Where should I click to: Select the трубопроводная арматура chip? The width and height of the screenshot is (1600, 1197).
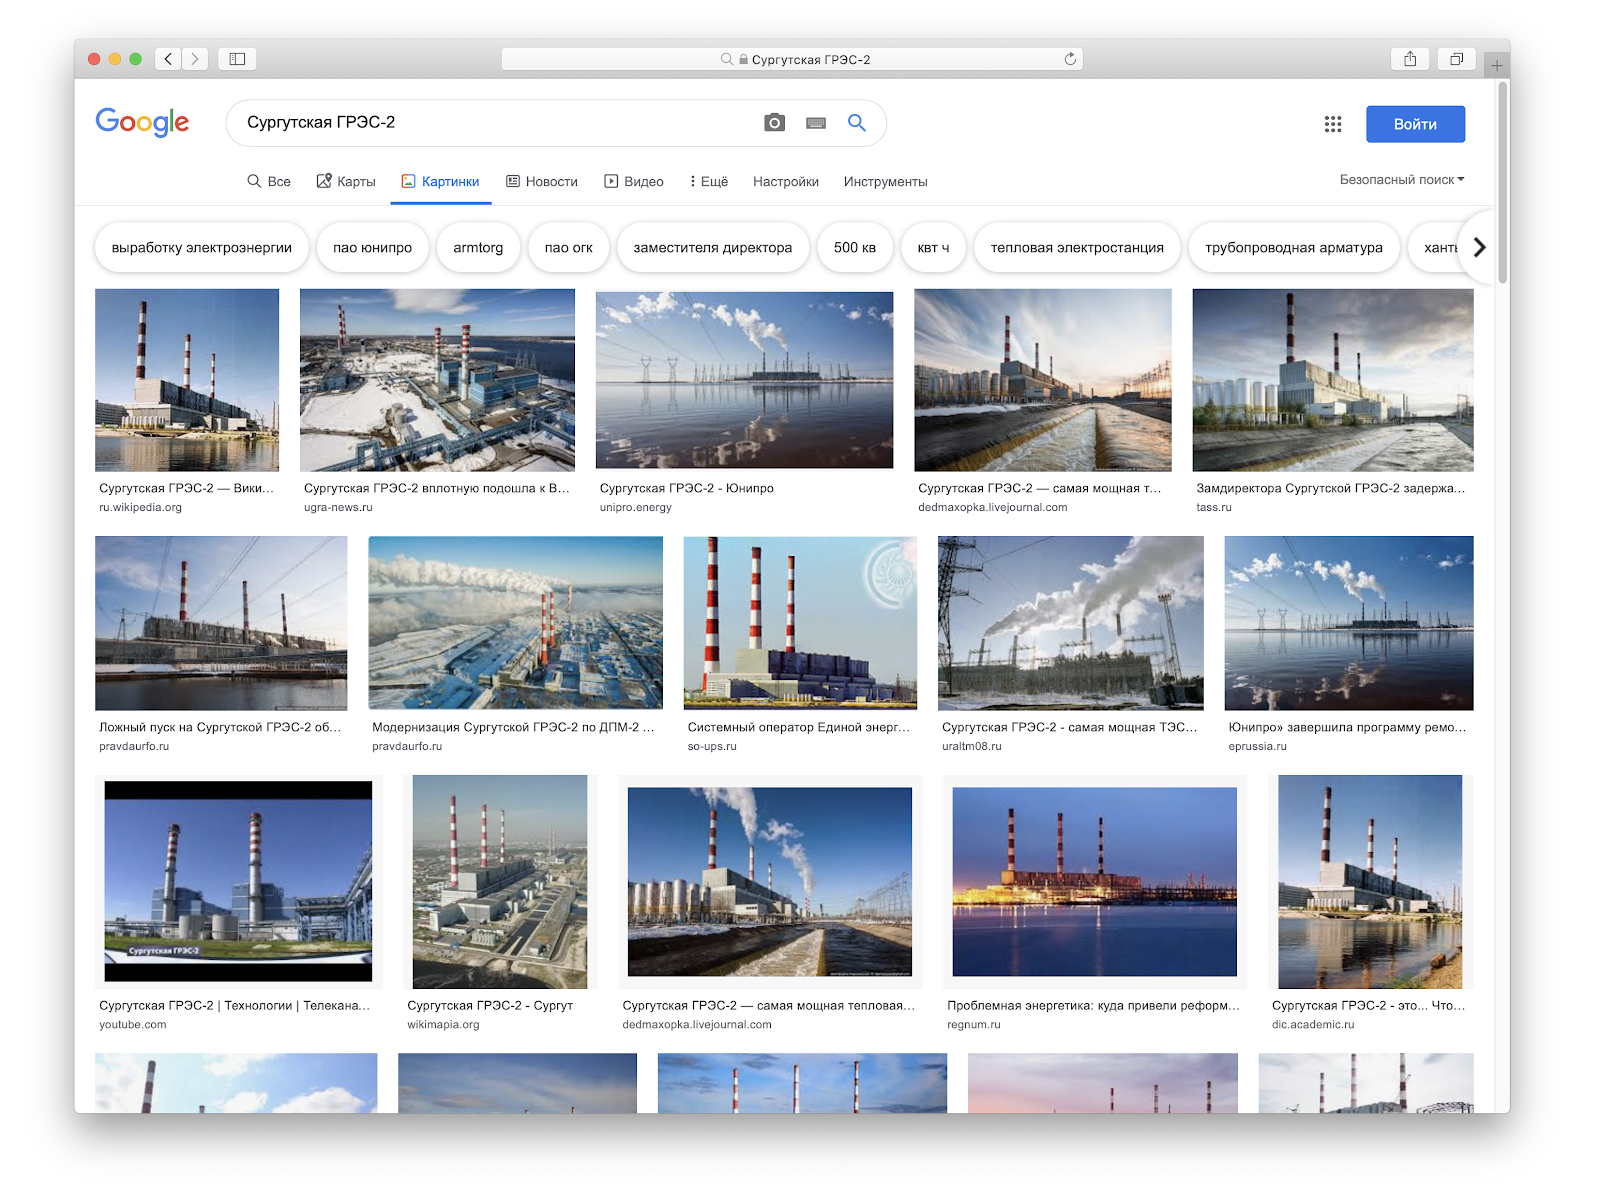click(1294, 247)
